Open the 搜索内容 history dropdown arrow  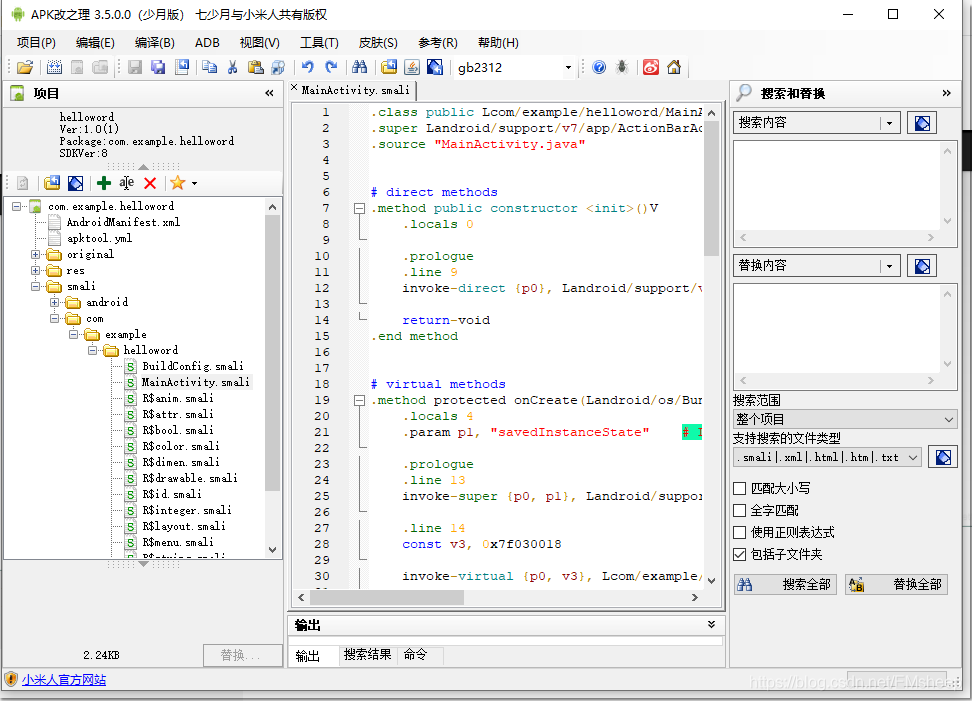[x=890, y=123]
